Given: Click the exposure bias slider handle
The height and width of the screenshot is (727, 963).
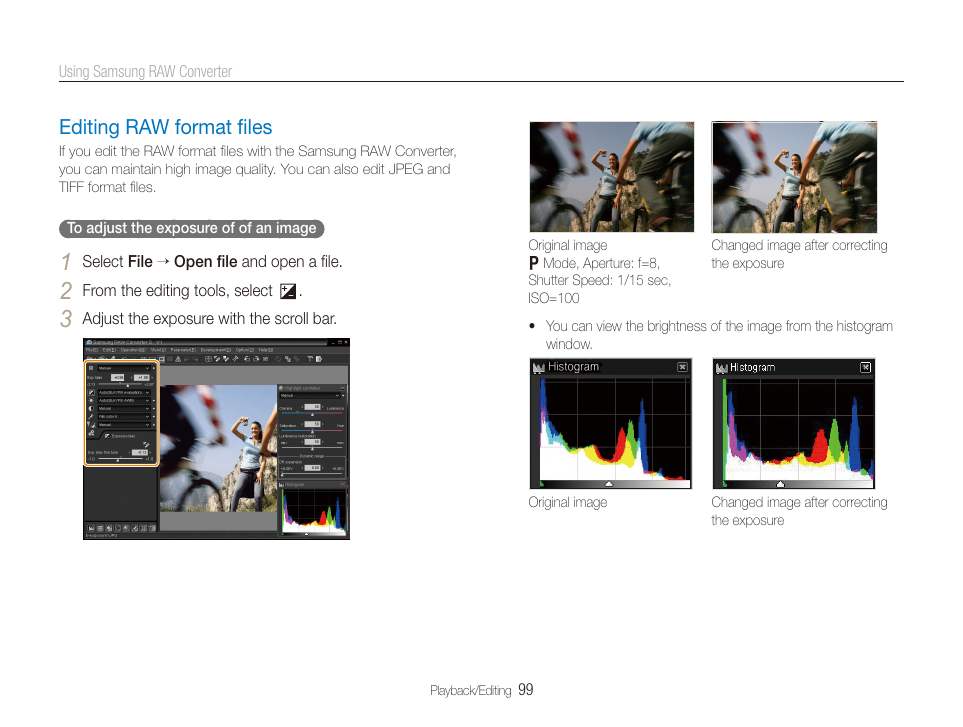Looking at the screenshot, I should (128, 386).
